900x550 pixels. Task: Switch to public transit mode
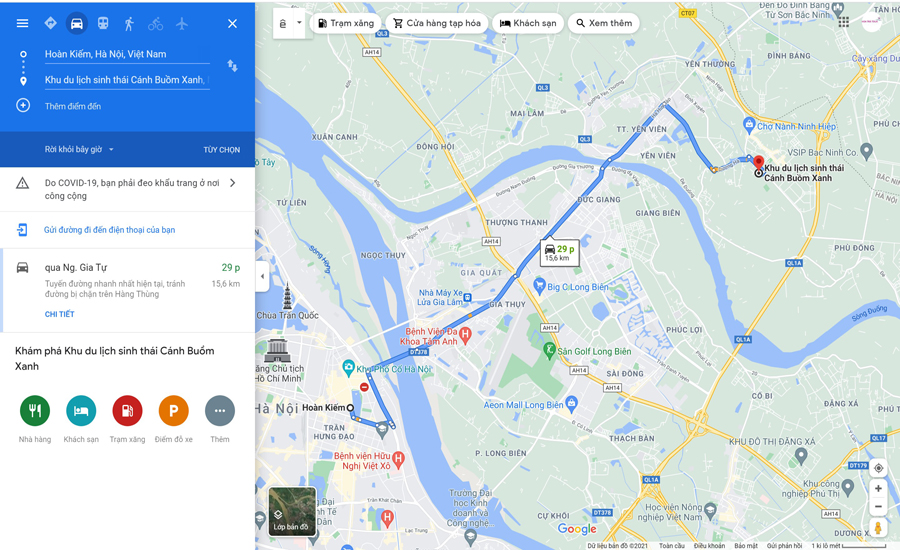click(103, 24)
